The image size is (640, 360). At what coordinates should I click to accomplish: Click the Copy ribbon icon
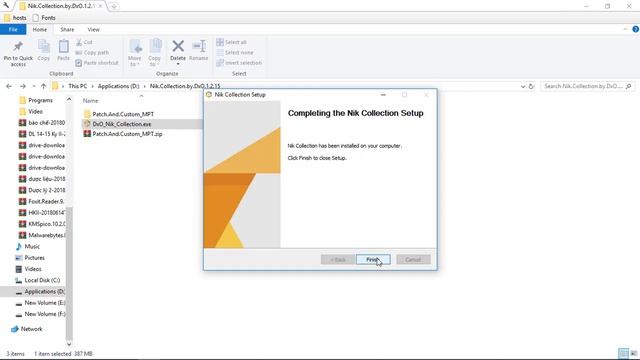coord(44,51)
